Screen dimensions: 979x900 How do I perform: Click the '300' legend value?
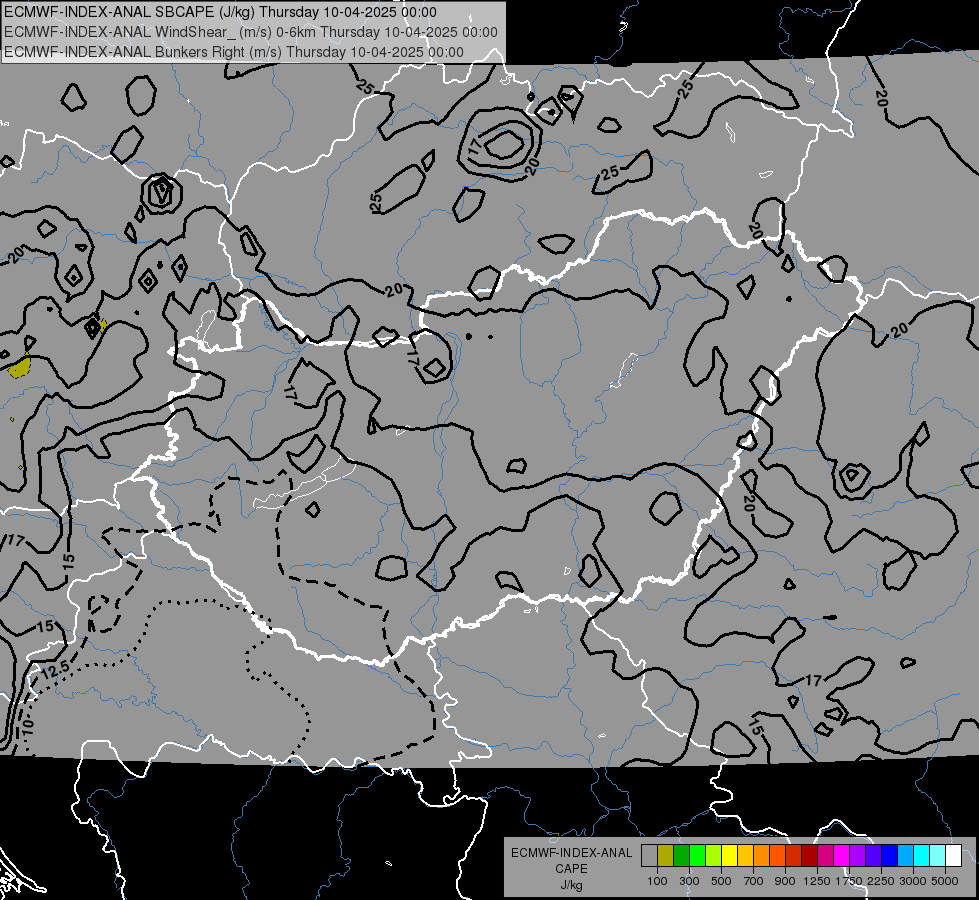(689, 881)
